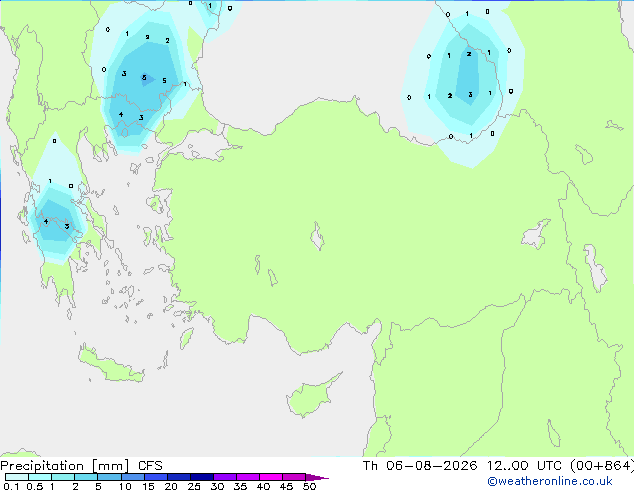The image size is (634, 490).
Task: Click the 30–35 mm purple swatch
Action: (x=224, y=477)
